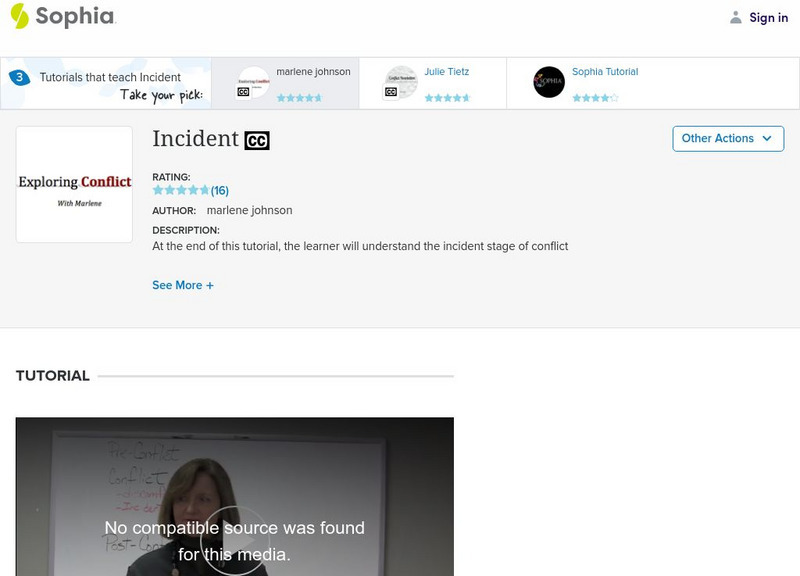Open the Other Actions dropdown
Image resolution: width=800 pixels, height=576 pixels.
pyautogui.click(x=728, y=138)
